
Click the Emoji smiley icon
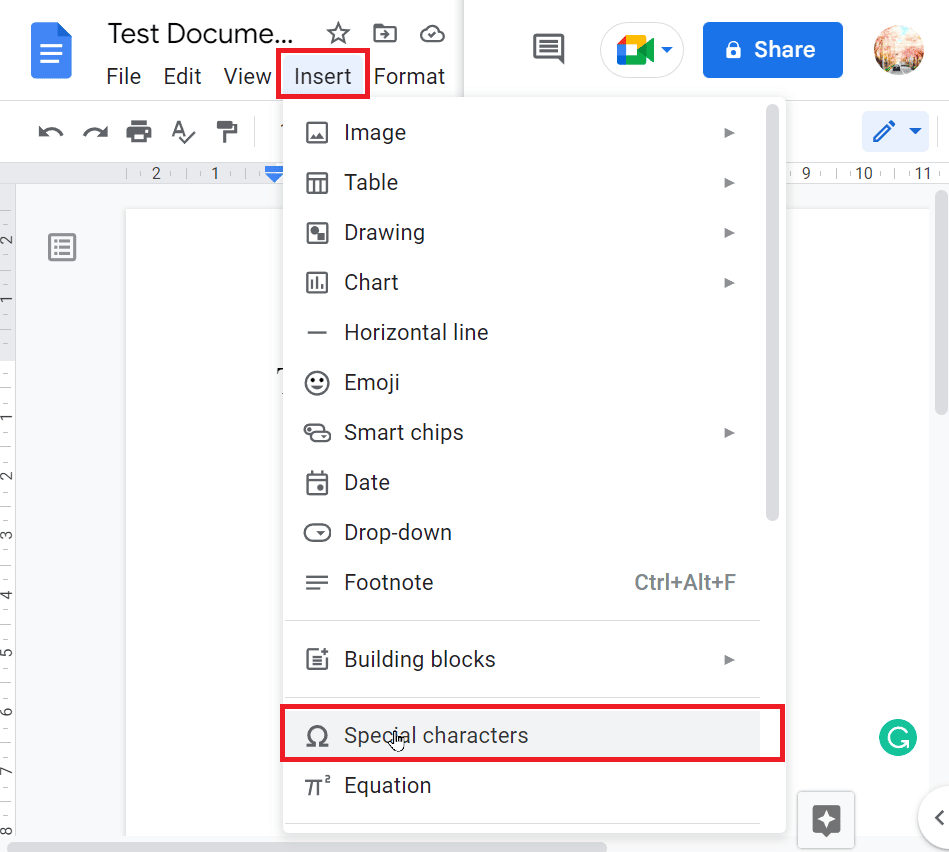point(317,383)
